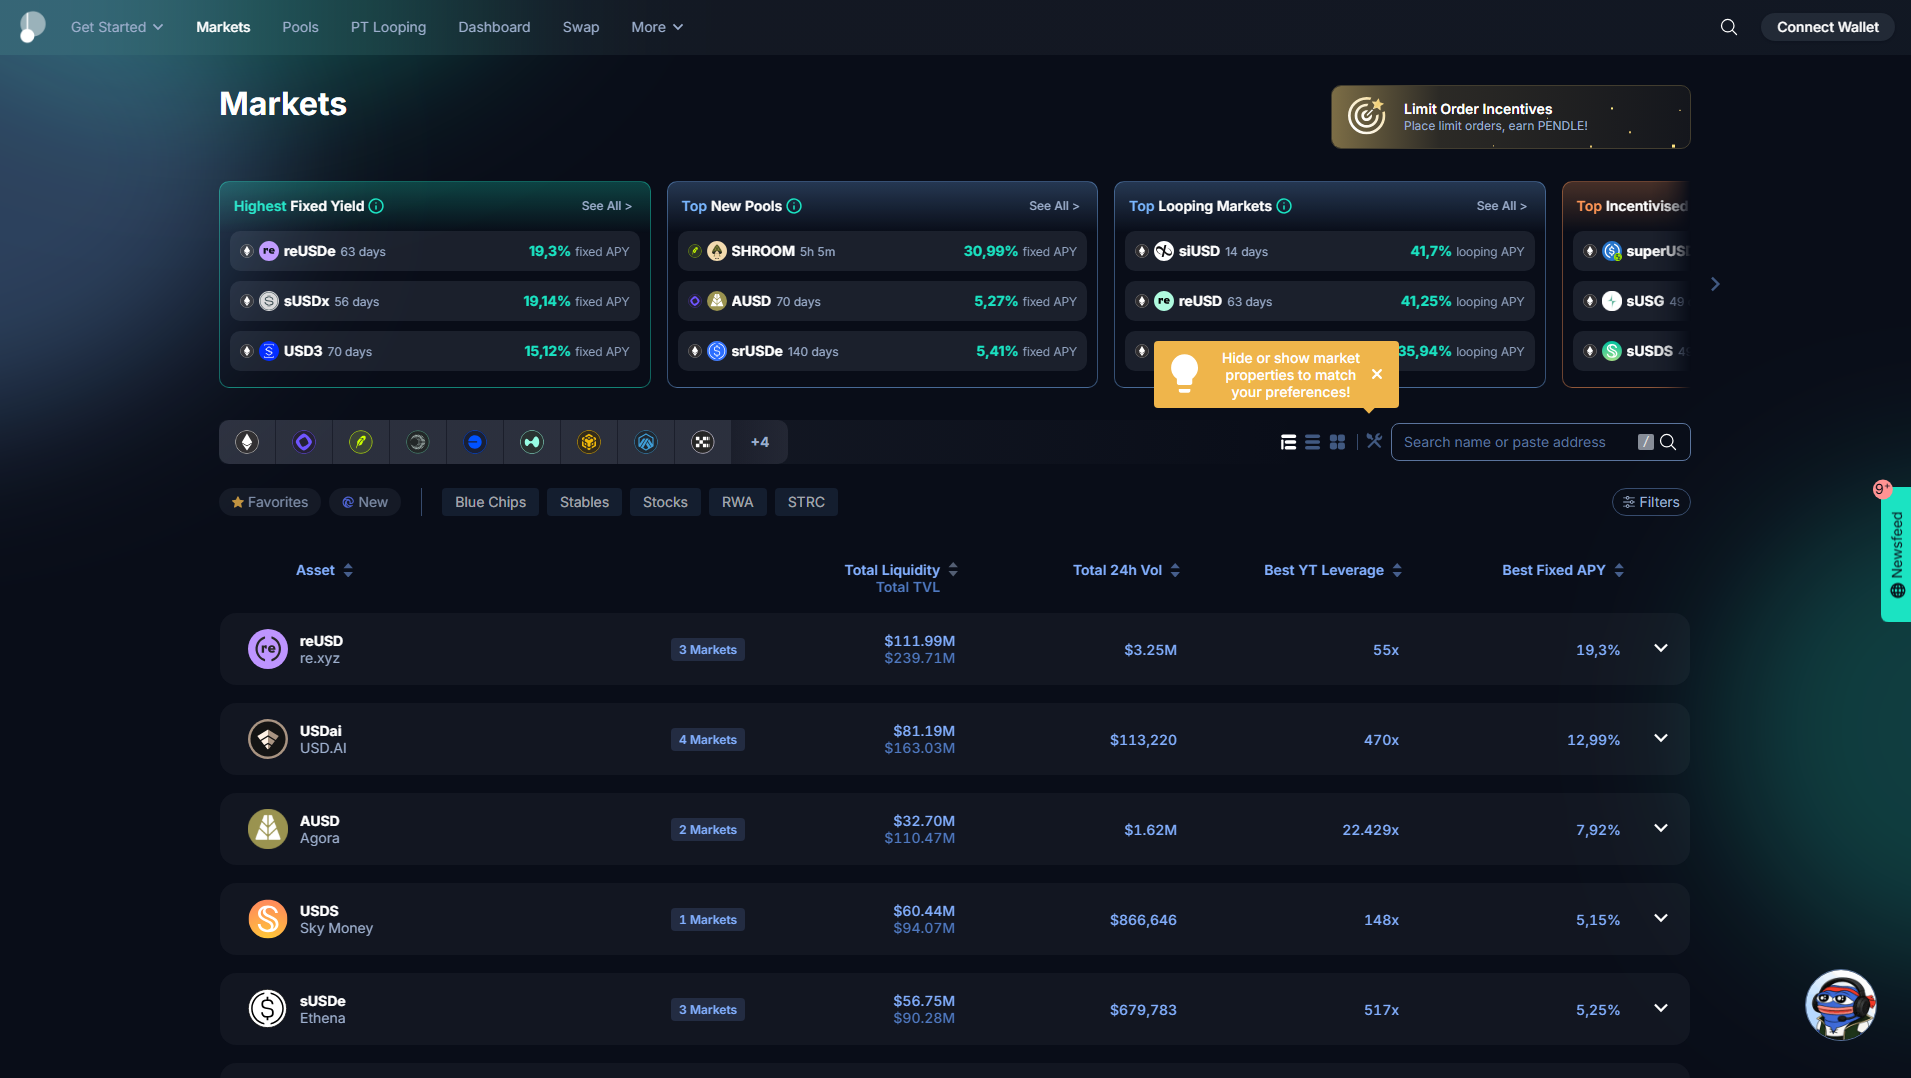Image resolution: width=1911 pixels, height=1078 pixels.
Task: Open See All for Highest Fixed Yield
Action: 607,206
